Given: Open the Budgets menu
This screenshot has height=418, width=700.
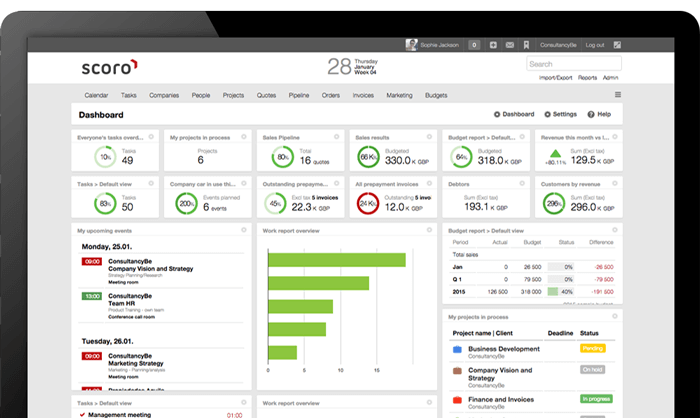Looking at the screenshot, I should (436, 95).
